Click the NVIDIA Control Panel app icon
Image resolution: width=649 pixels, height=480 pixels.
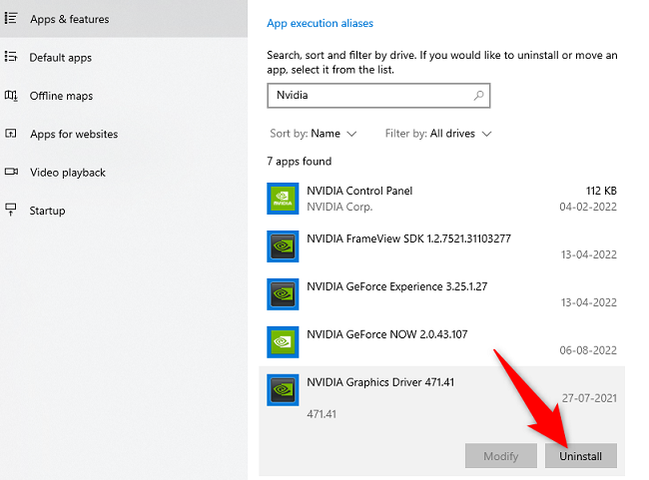tap(284, 198)
